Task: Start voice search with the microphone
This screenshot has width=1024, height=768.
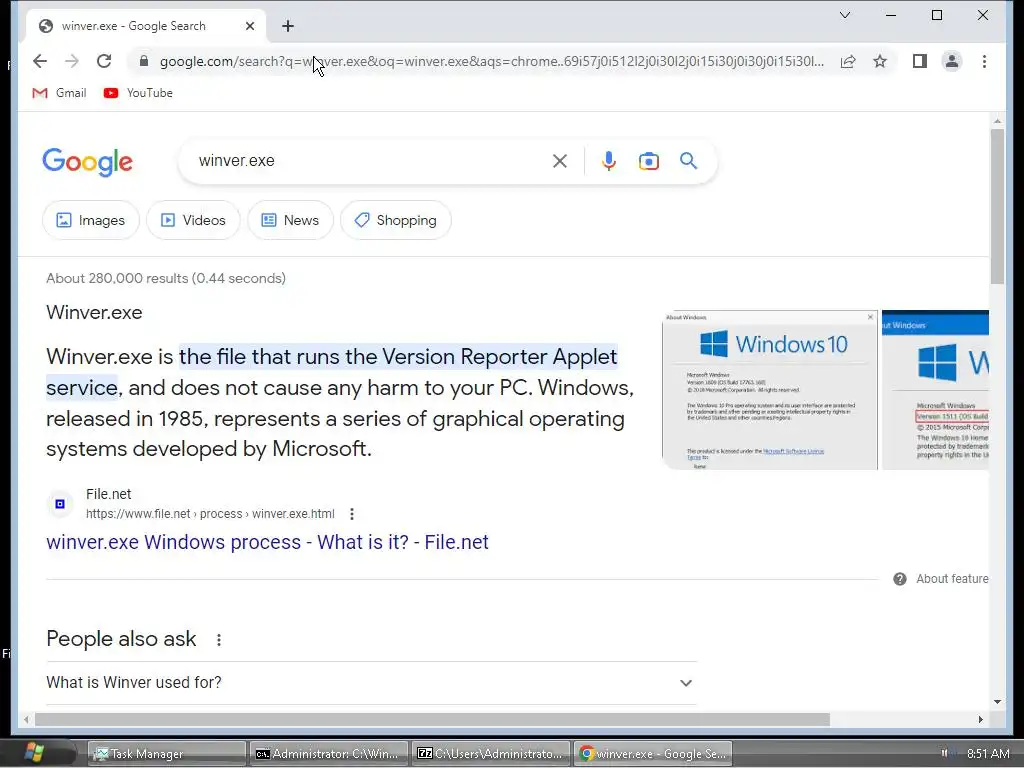Action: click(x=609, y=161)
